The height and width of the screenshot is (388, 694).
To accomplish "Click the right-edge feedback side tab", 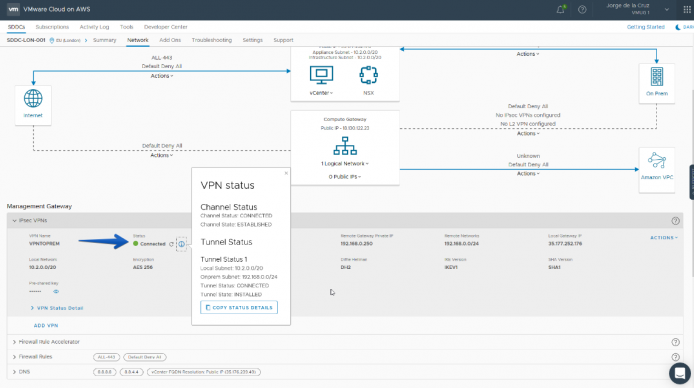I will coord(691,182).
